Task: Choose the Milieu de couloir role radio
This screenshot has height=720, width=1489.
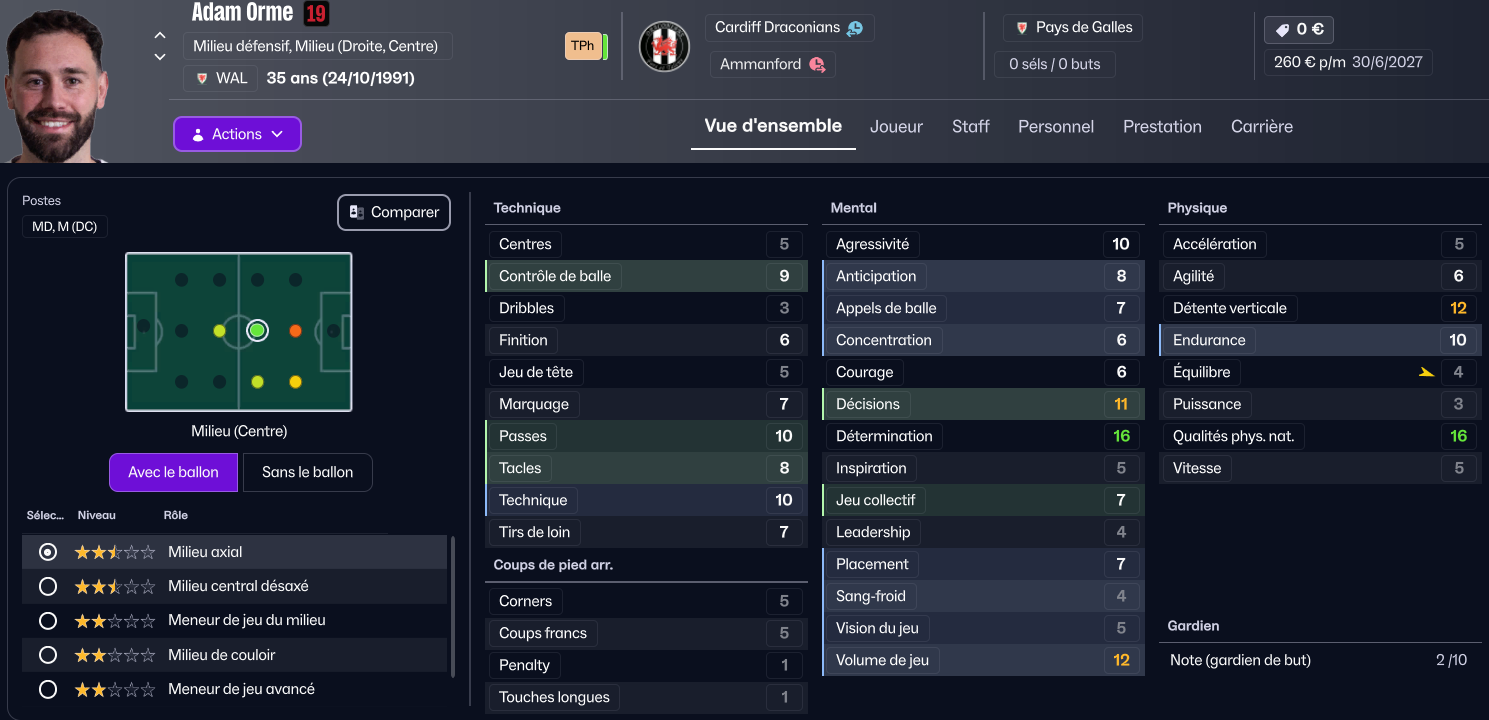Action: [x=47, y=655]
